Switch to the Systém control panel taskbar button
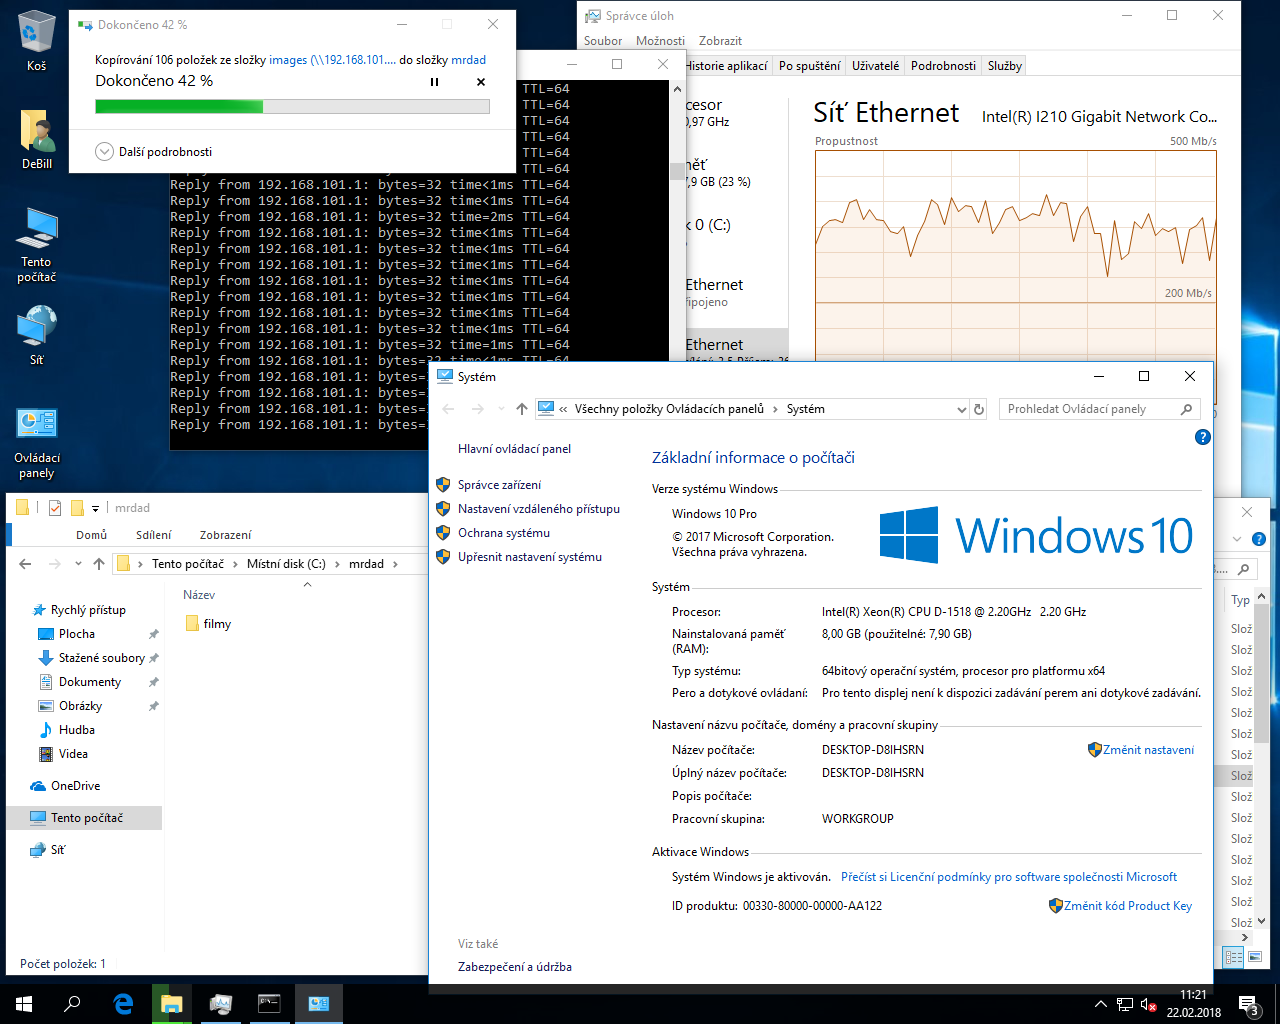The height and width of the screenshot is (1024, 1280). pos(319,1004)
